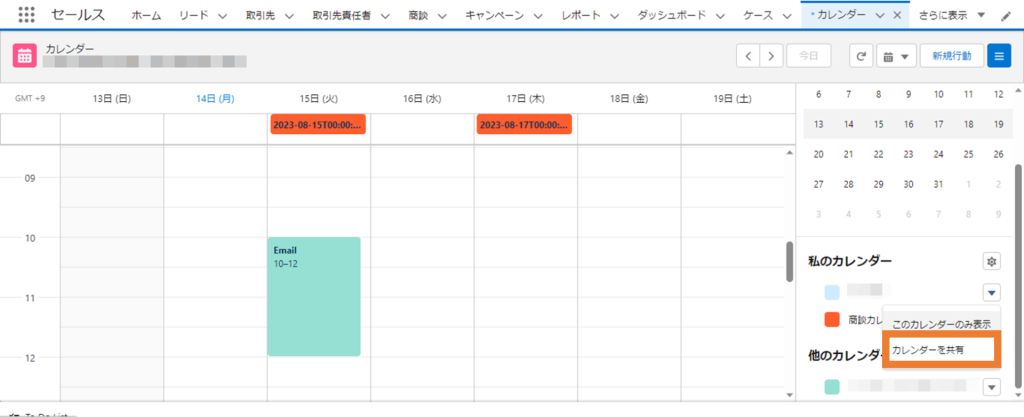
Task: Expand レポート chevron menu
Action: (615, 16)
